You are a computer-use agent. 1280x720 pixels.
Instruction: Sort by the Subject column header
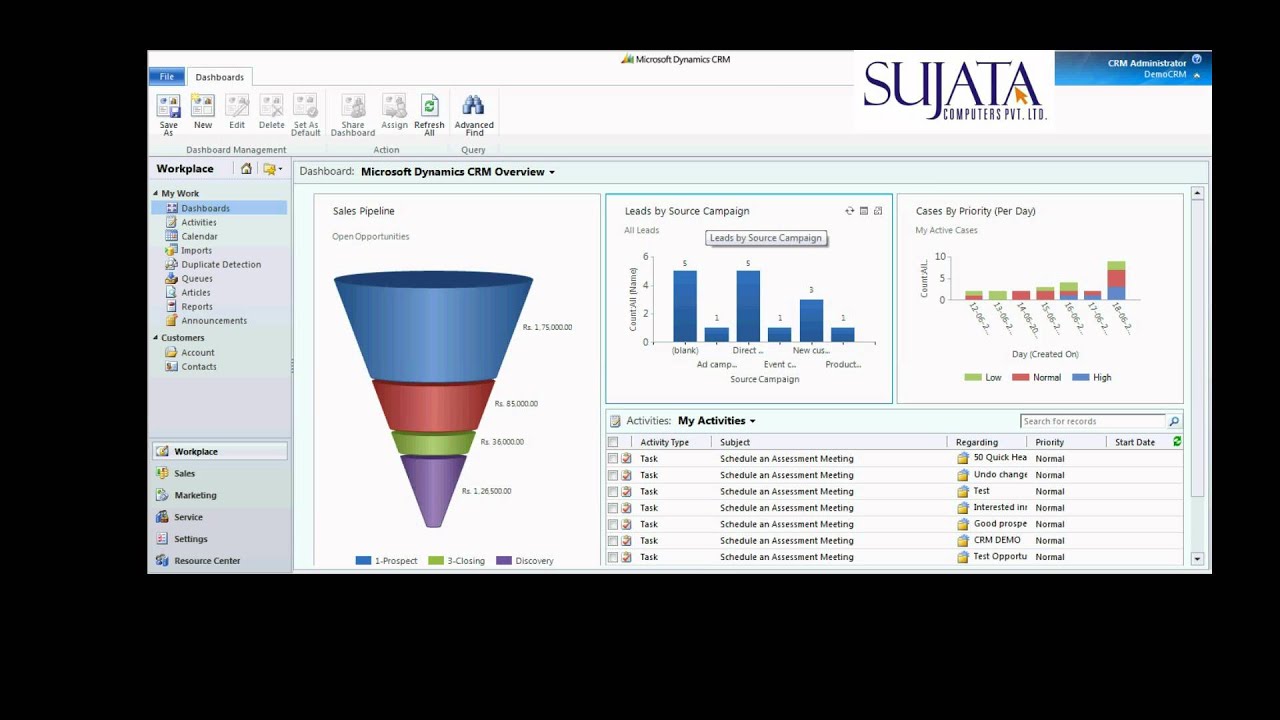click(x=735, y=442)
